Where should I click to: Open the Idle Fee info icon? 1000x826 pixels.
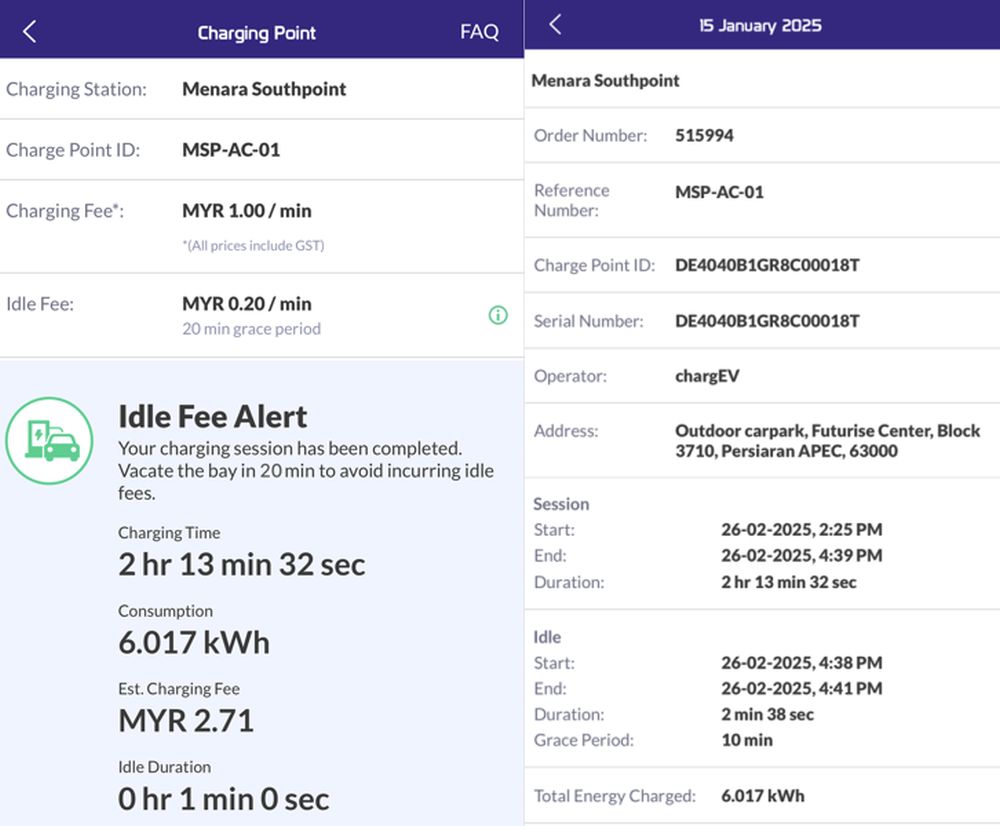pyautogui.click(x=497, y=315)
